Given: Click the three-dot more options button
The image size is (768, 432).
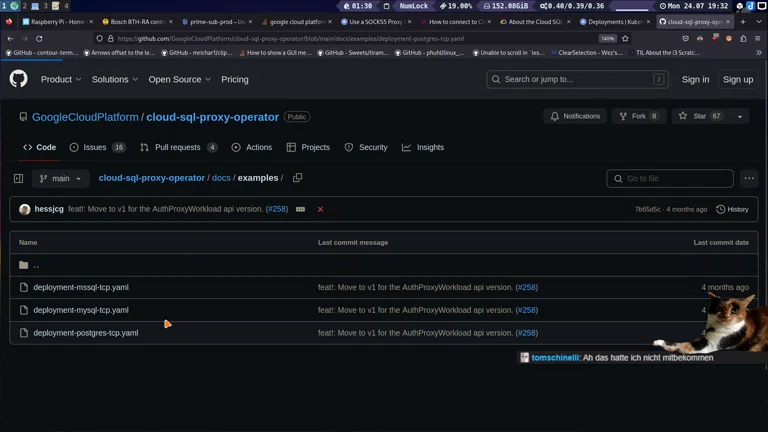Looking at the screenshot, I should (748, 178).
